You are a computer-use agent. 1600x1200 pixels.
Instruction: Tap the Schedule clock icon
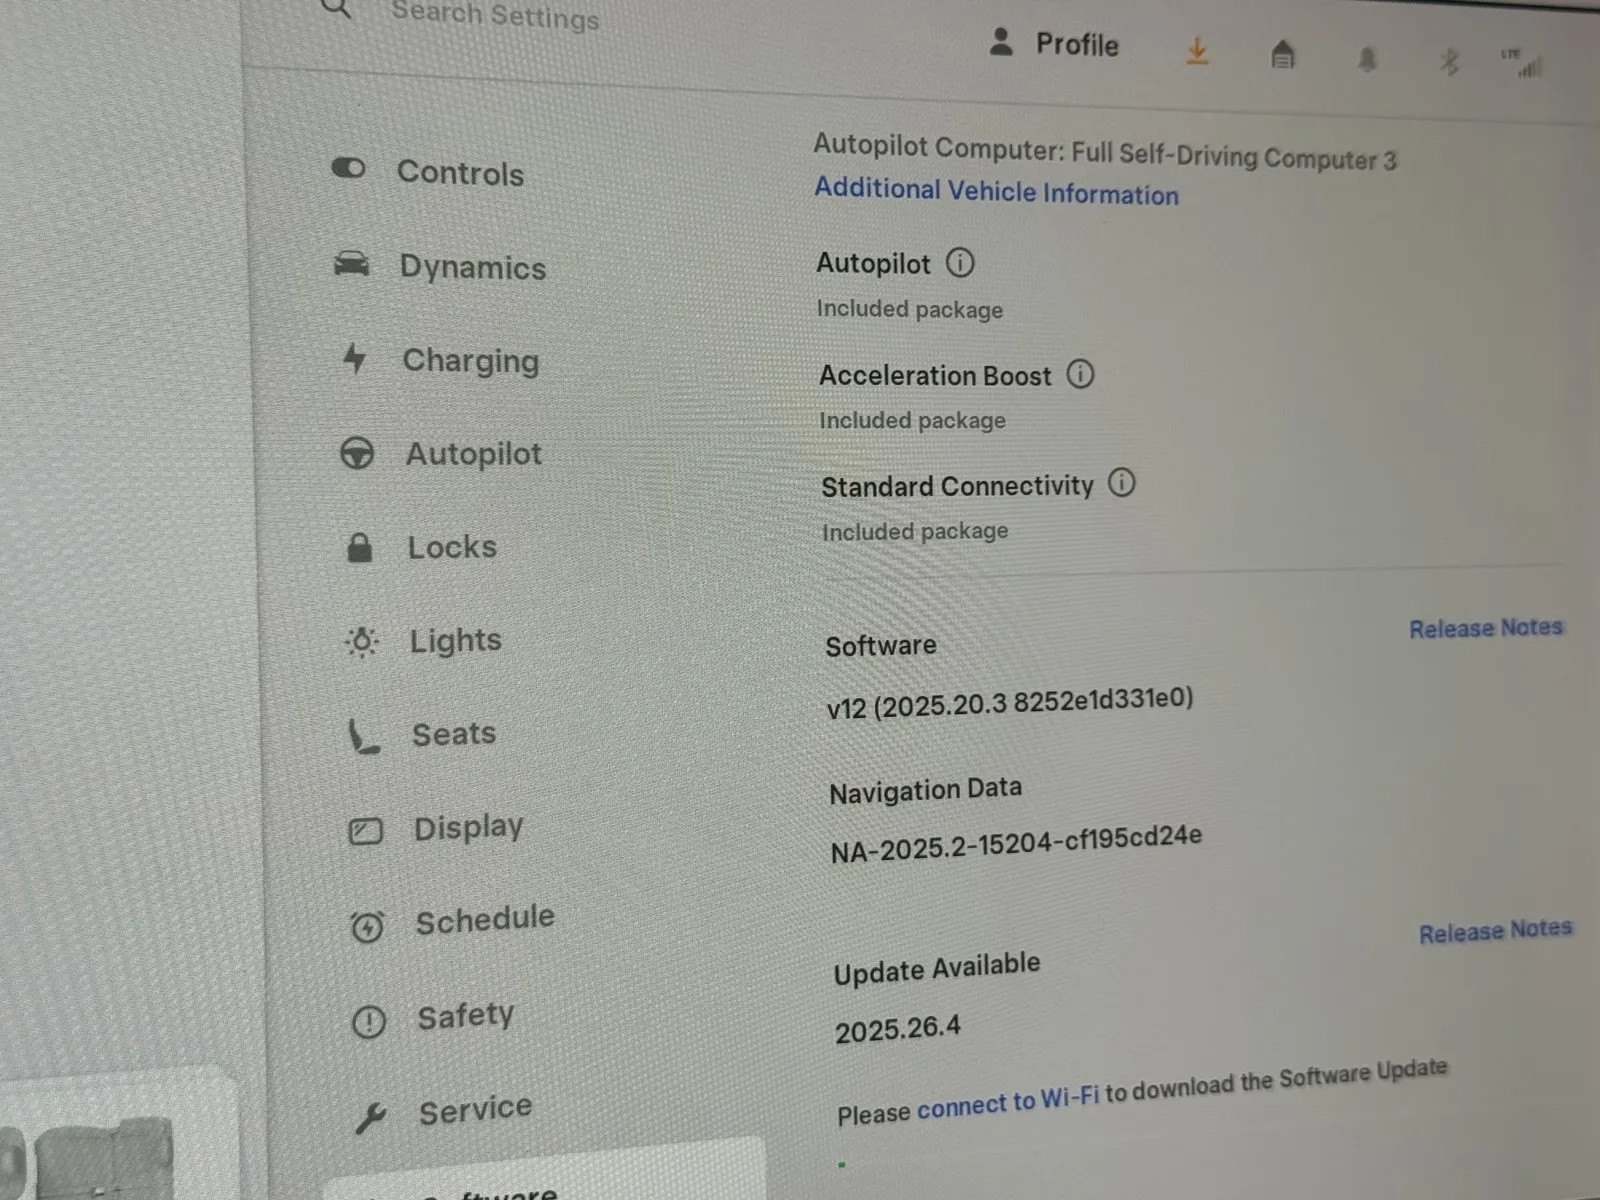pyautogui.click(x=367, y=927)
